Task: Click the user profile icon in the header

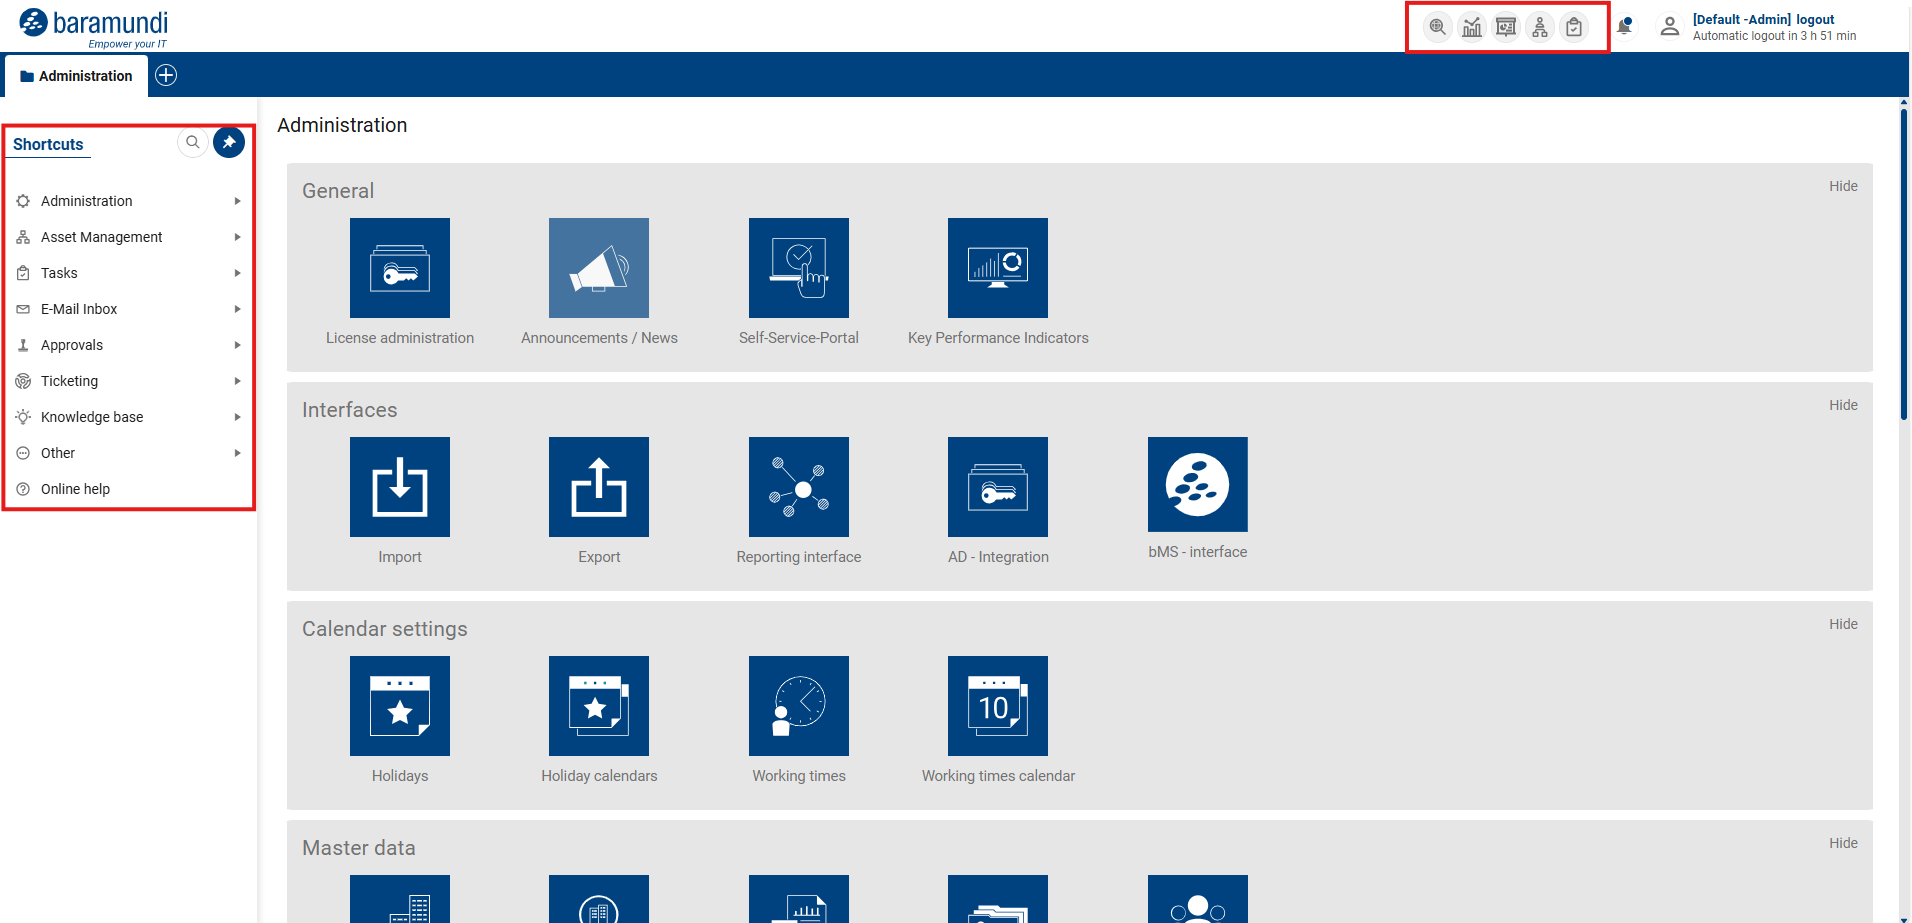Action: click(1669, 27)
